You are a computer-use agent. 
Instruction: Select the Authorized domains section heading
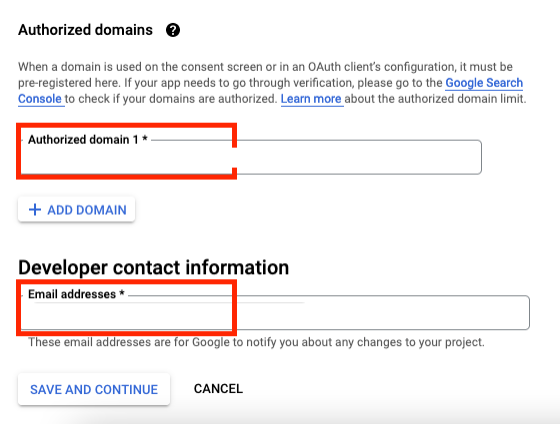[x=85, y=30]
